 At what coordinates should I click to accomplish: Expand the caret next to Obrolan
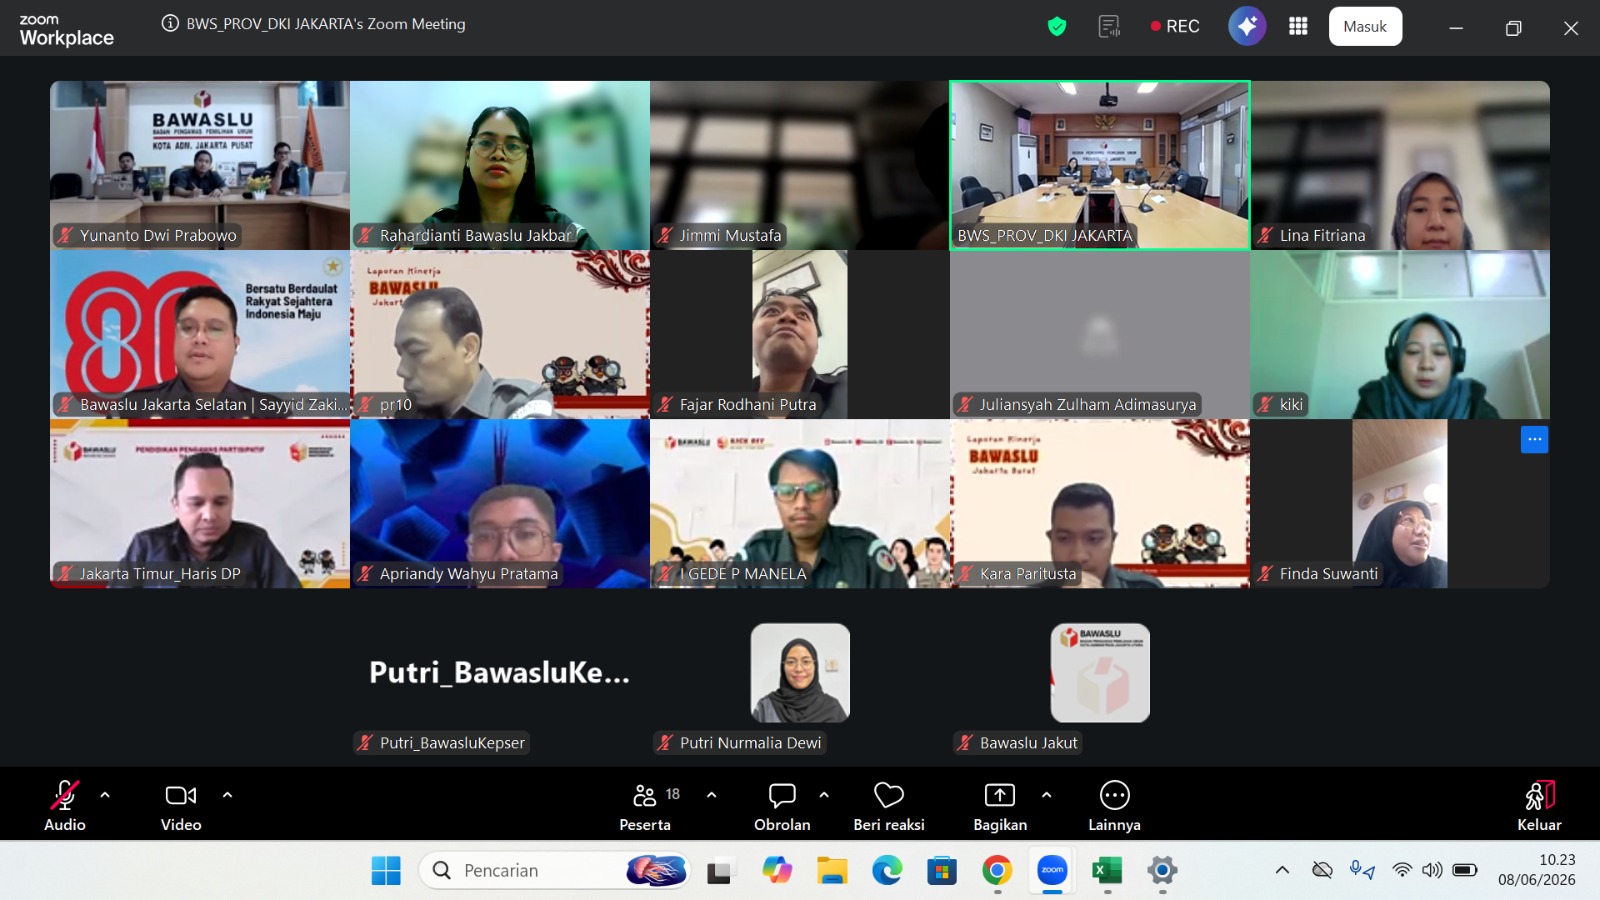(x=824, y=795)
